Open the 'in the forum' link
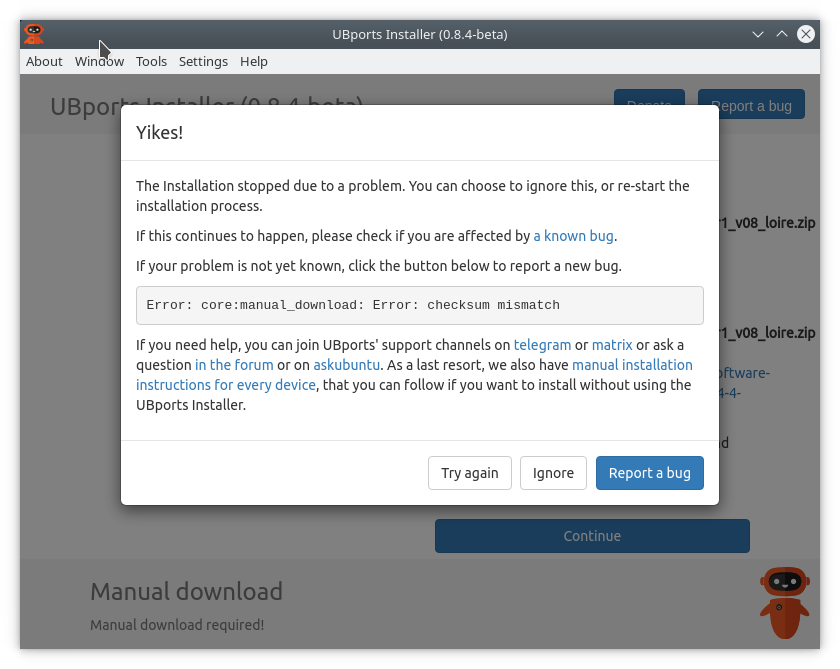This screenshot has width=840, height=669. click(x=234, y=365)
